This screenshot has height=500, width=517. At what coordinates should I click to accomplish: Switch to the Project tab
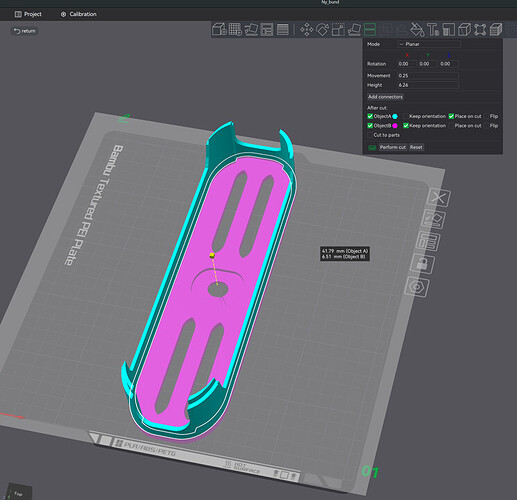[x=28, y=14]
